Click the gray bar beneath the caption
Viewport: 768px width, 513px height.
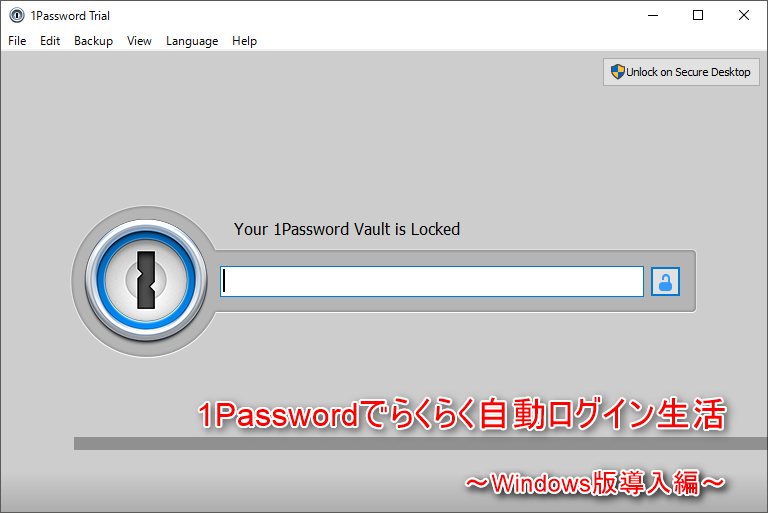(421, 443)
